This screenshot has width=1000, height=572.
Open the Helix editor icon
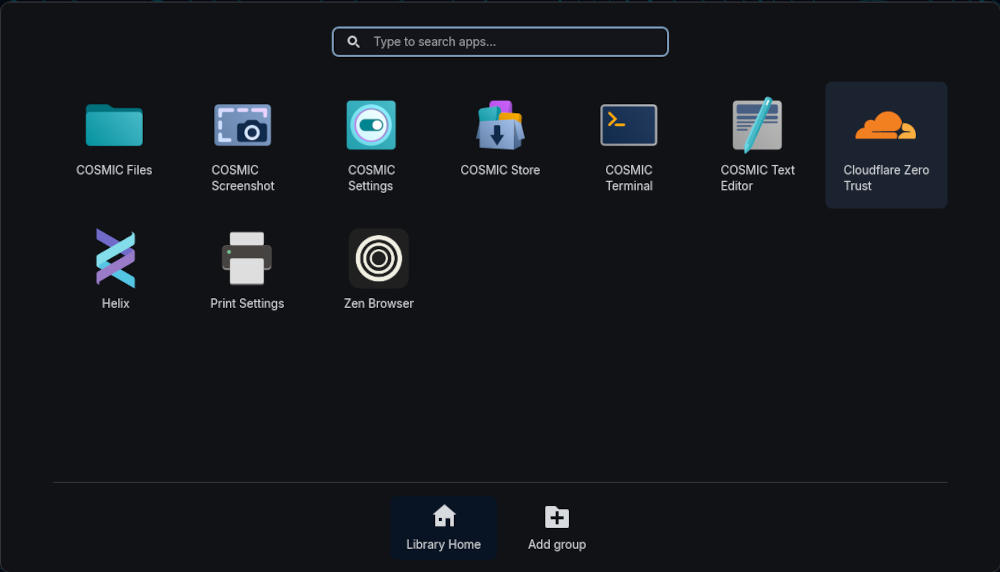[115, 258]
